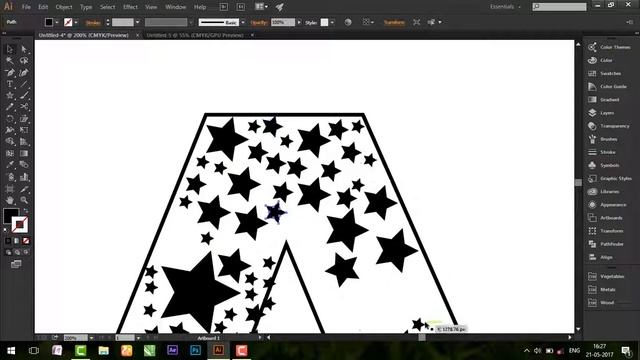
Task: Expand the fill color dropdown in control bar
Action: [x=57, y=22]
